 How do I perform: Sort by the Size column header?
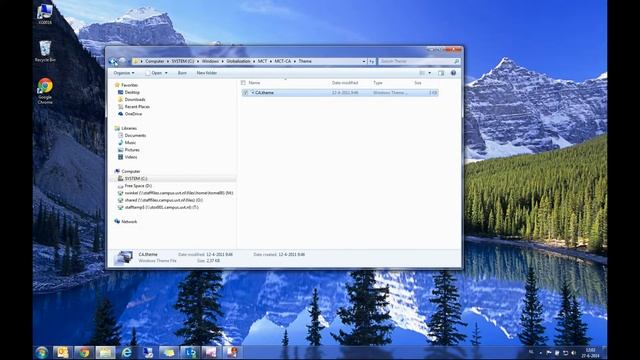418,83
